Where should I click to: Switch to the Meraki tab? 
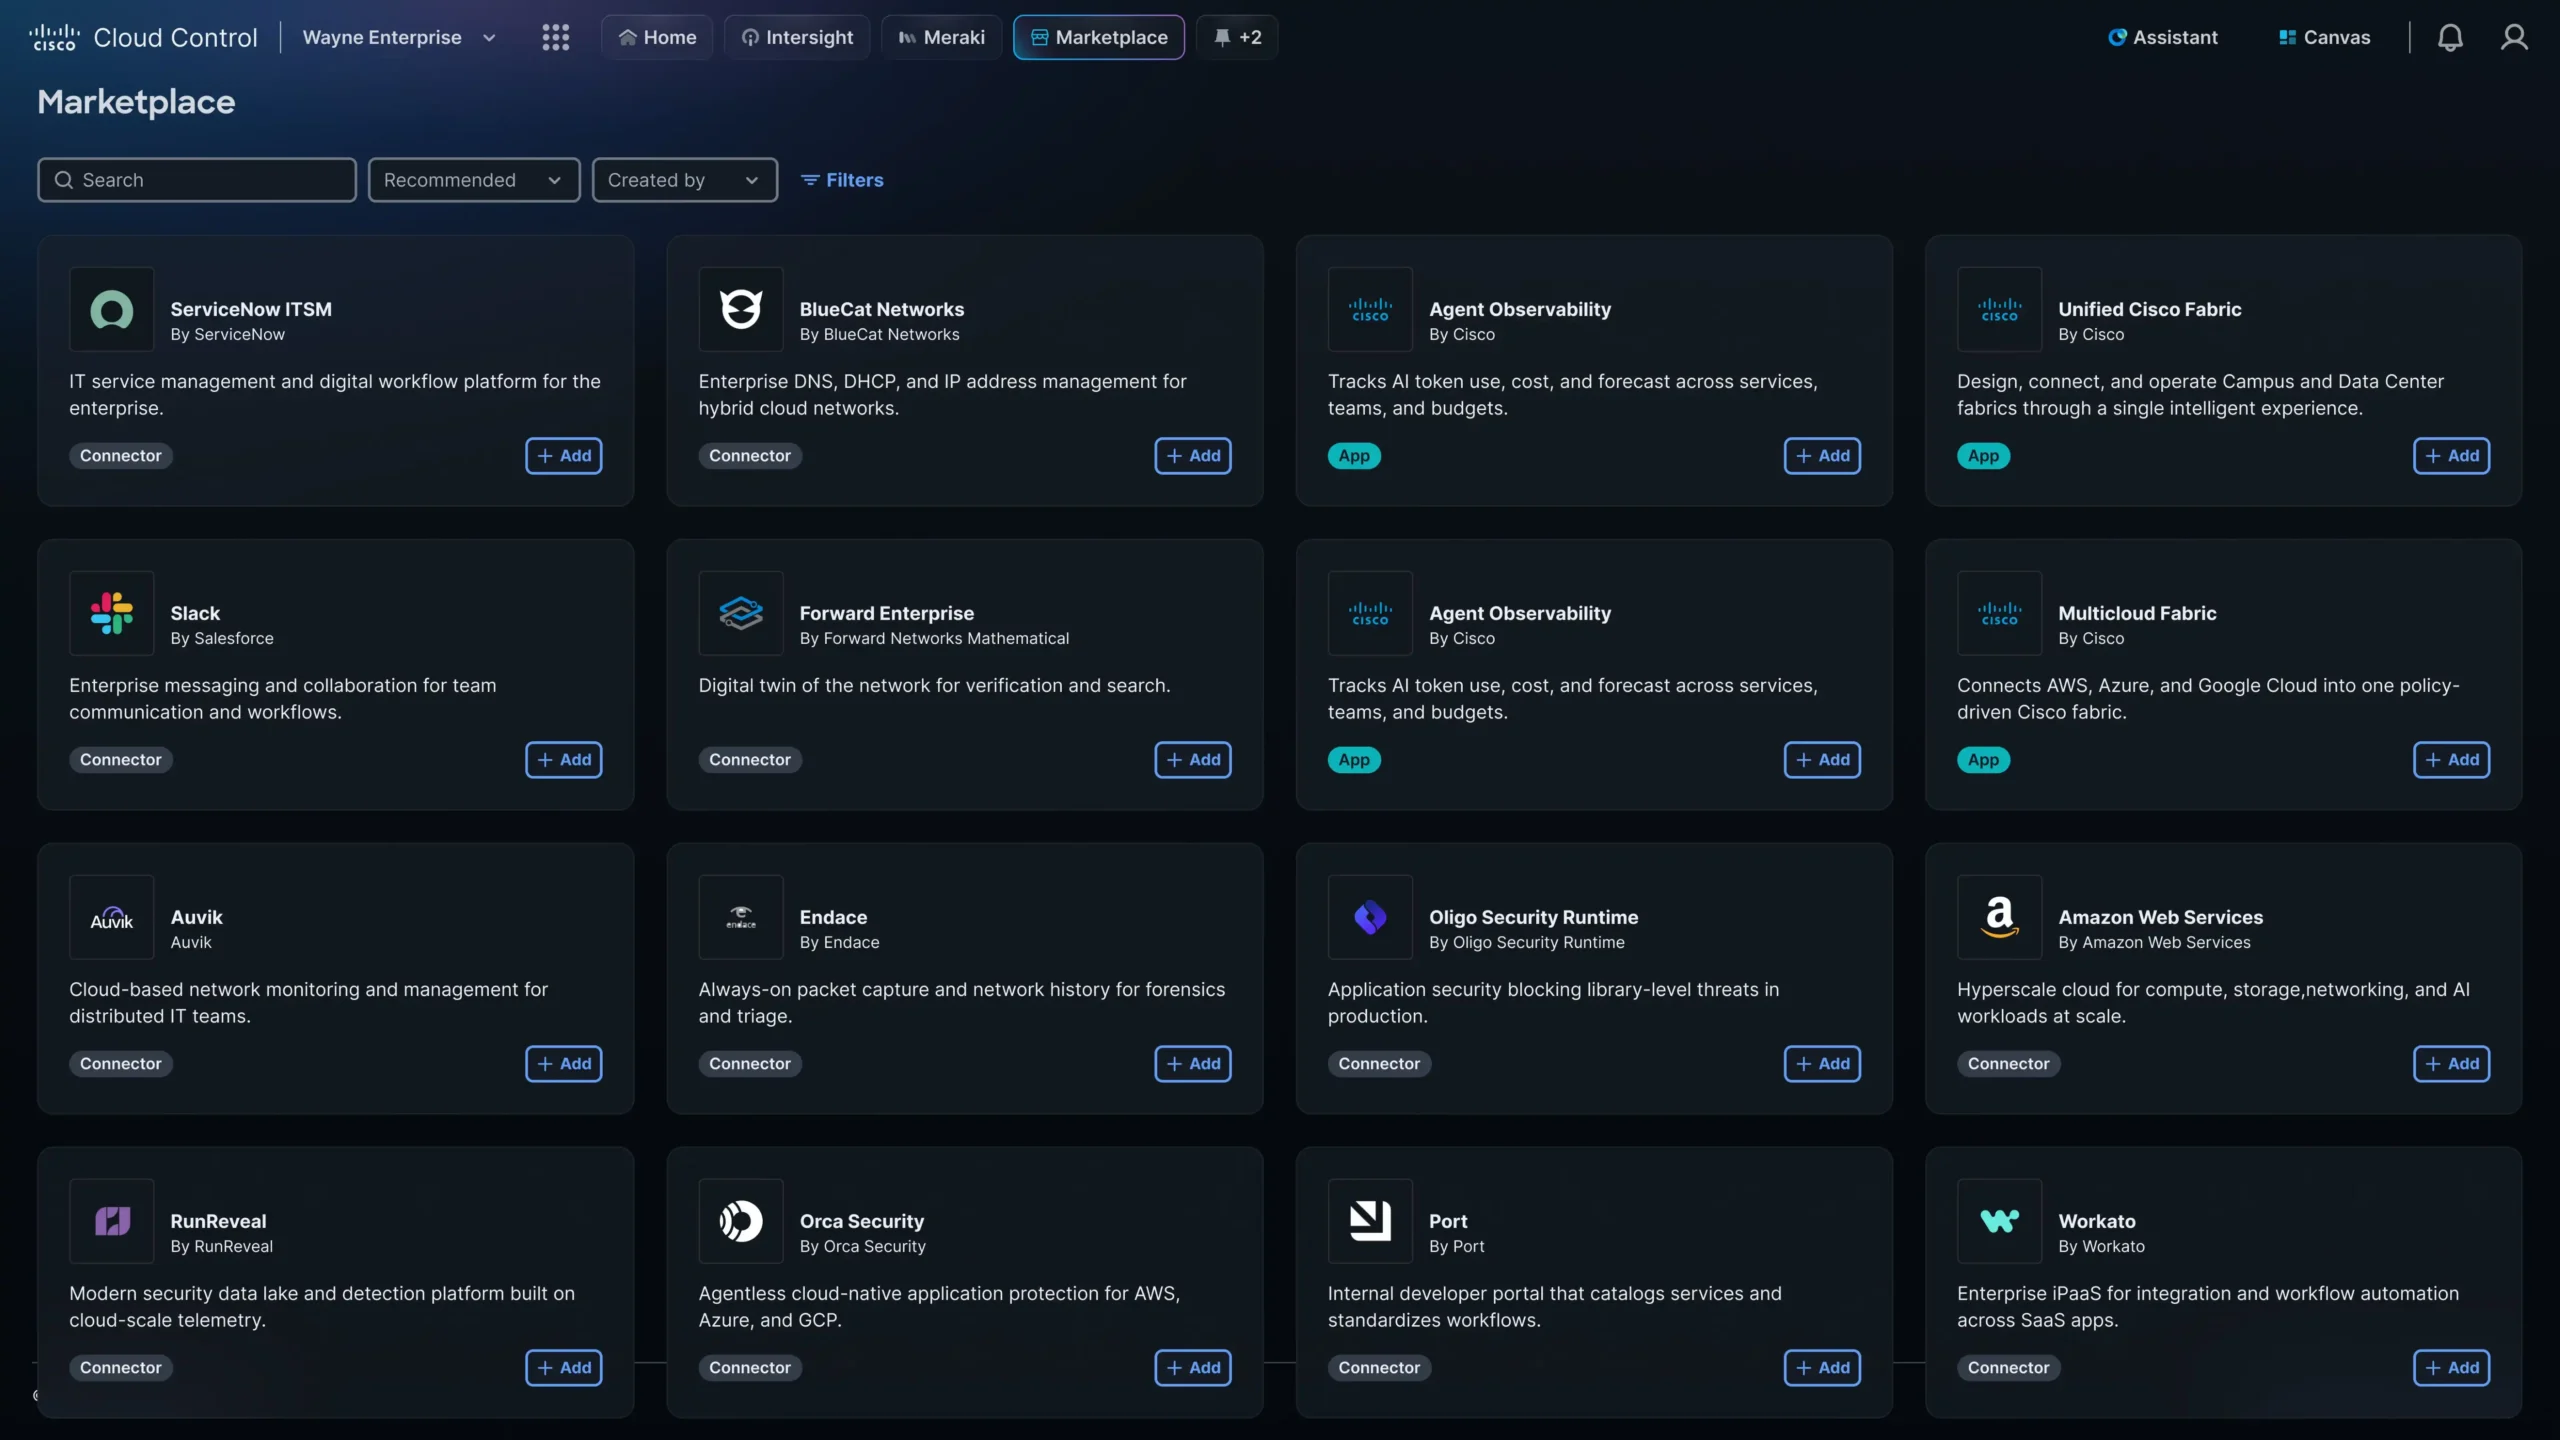(x=941, y=37)
